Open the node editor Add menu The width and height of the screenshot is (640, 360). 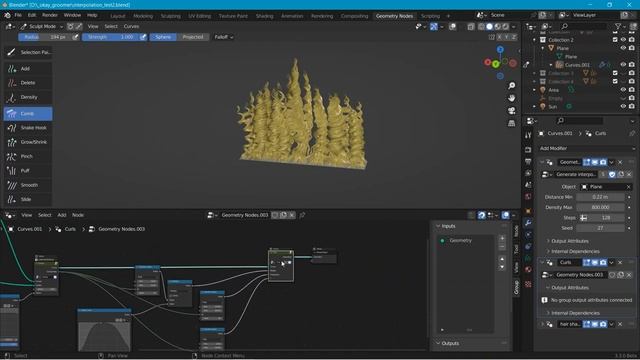(62, 215)
